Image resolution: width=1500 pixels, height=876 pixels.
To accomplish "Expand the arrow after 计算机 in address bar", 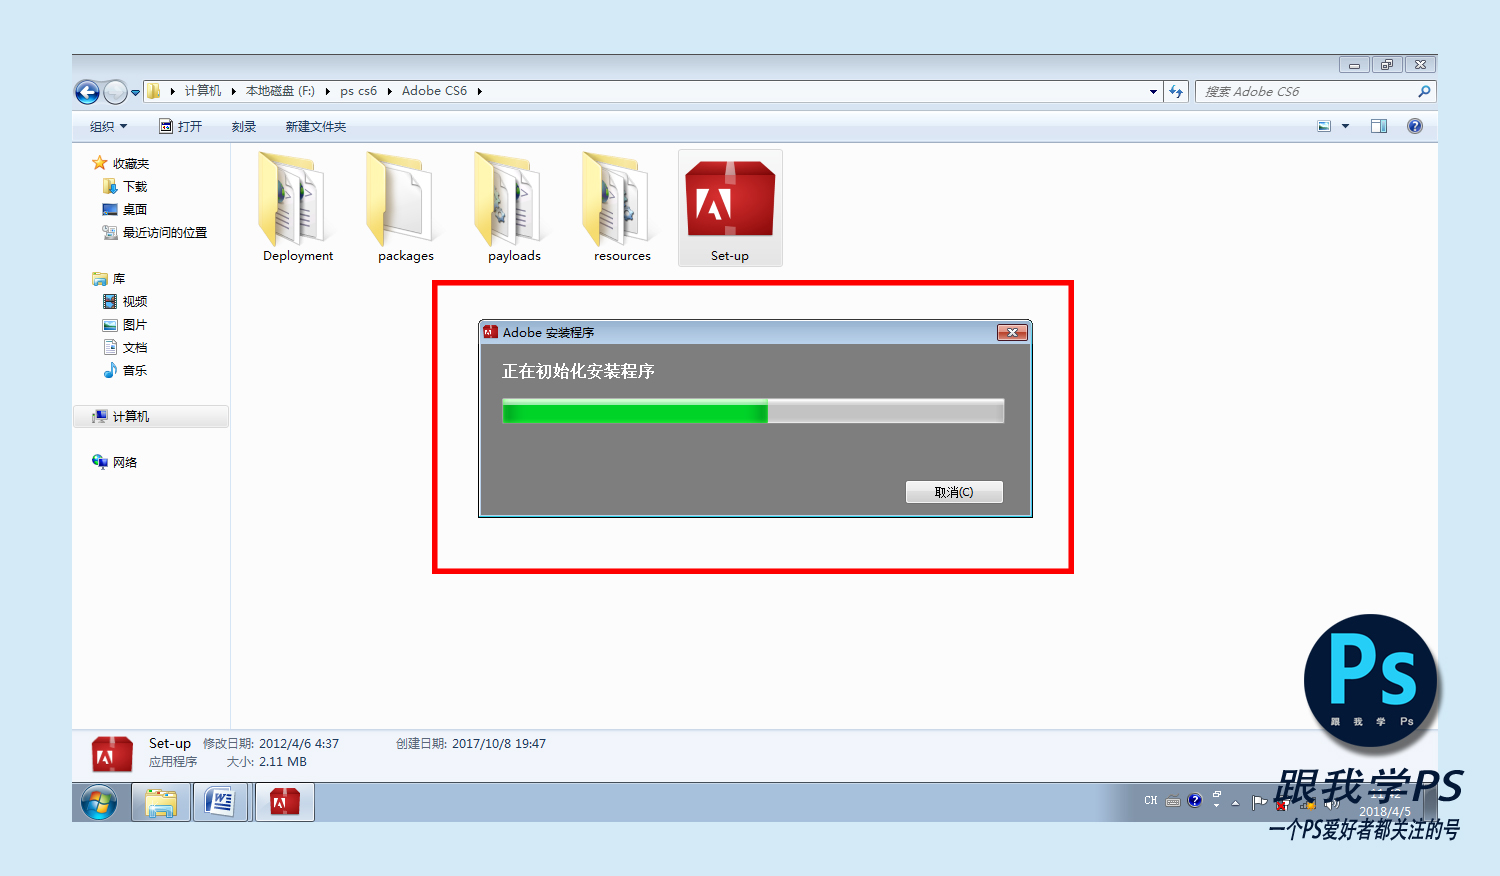I will tap(234, 91).
